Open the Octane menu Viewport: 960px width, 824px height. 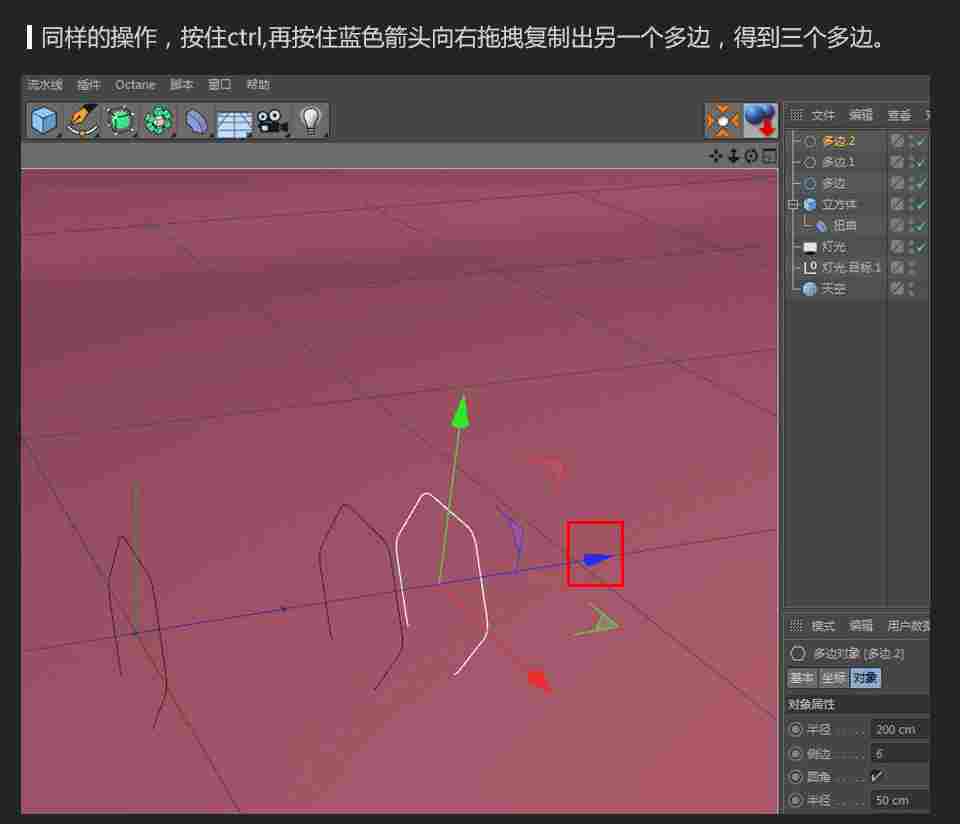point(134,85)
